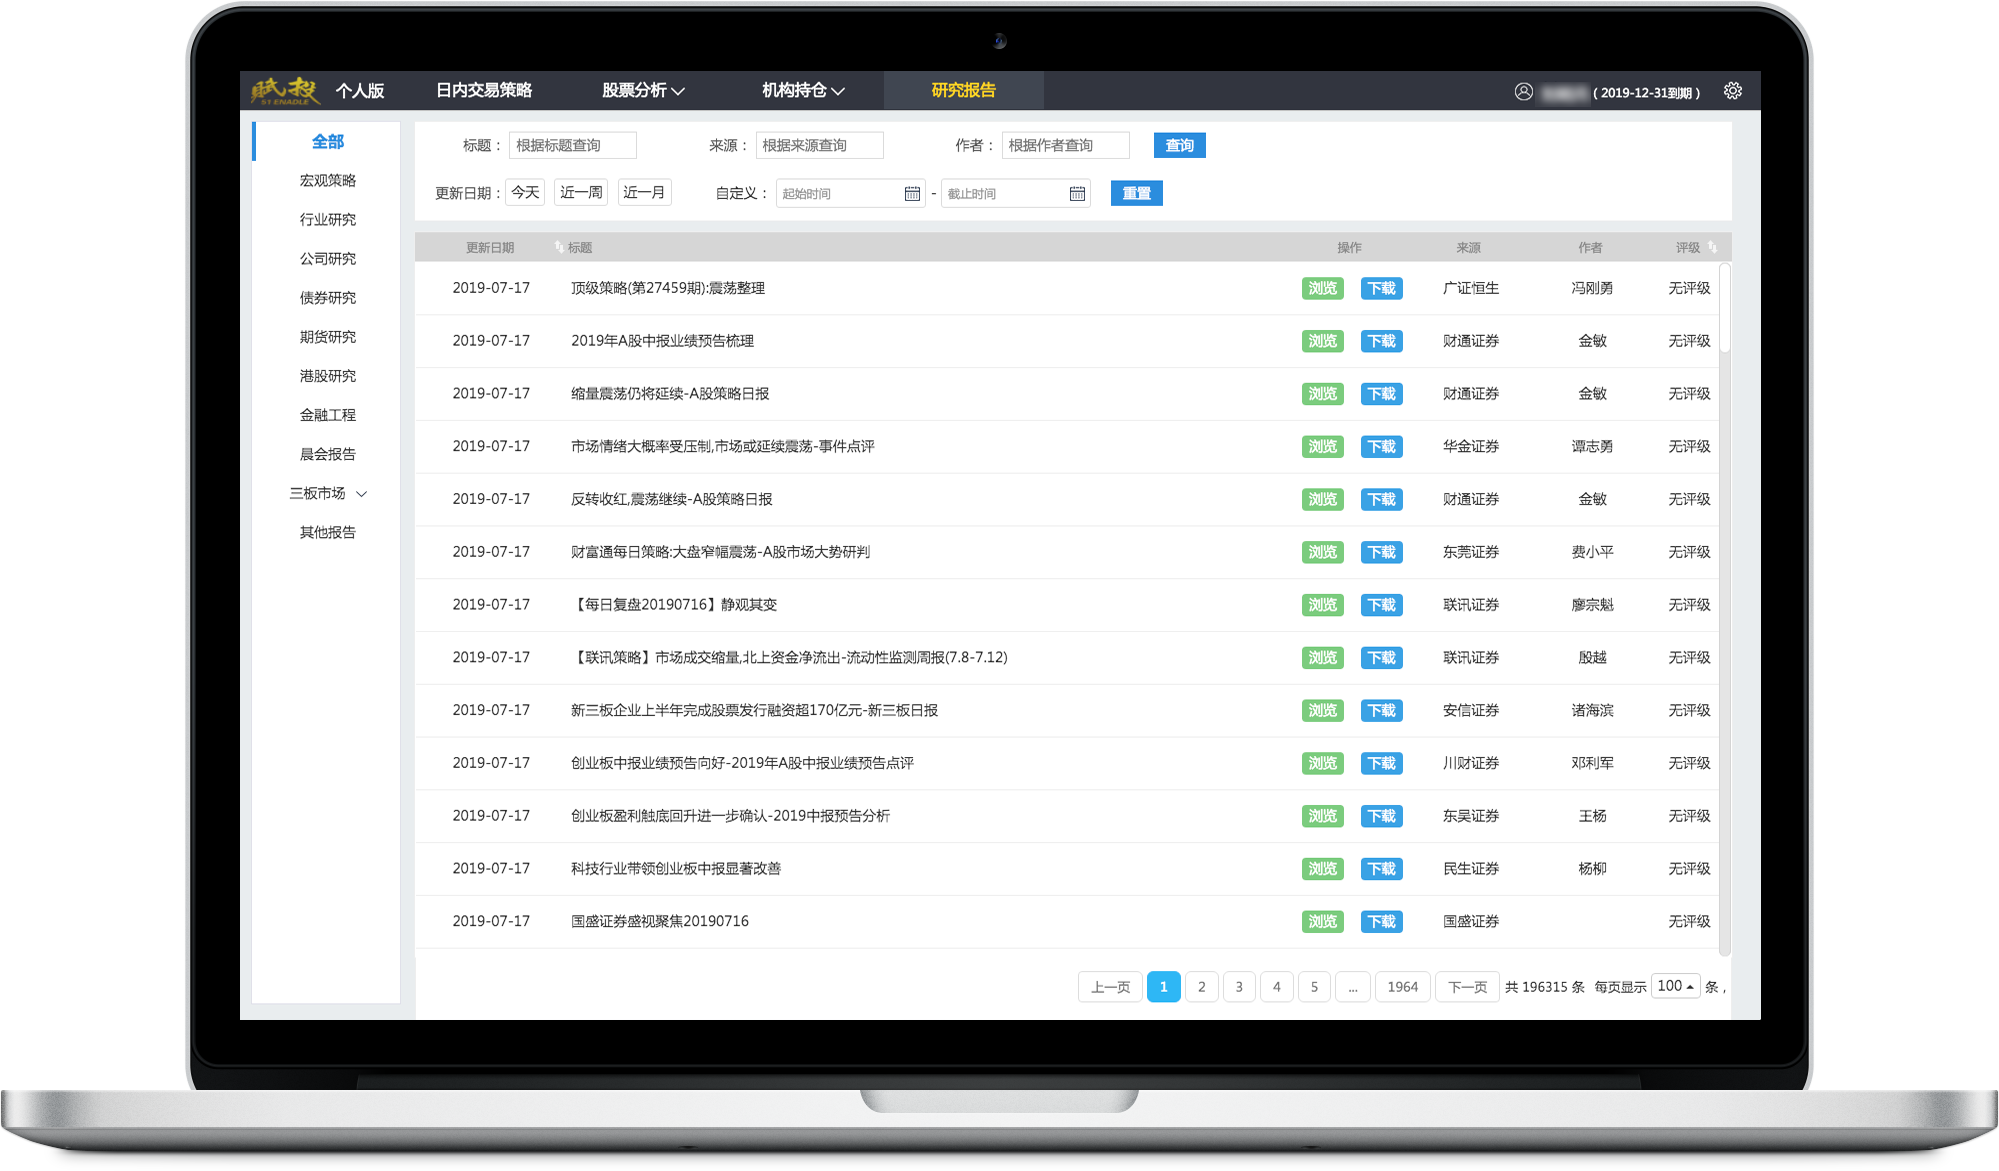The height and width of the screenshot is (1171, 1999).
Task: Filter by 今天
Action: click(x=525, y=192)
